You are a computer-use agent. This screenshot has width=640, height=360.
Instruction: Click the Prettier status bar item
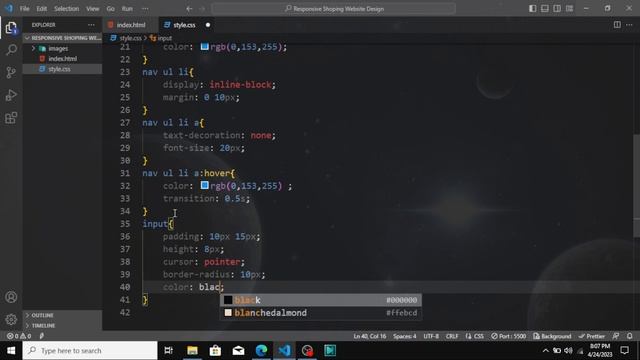pos(591,336)
